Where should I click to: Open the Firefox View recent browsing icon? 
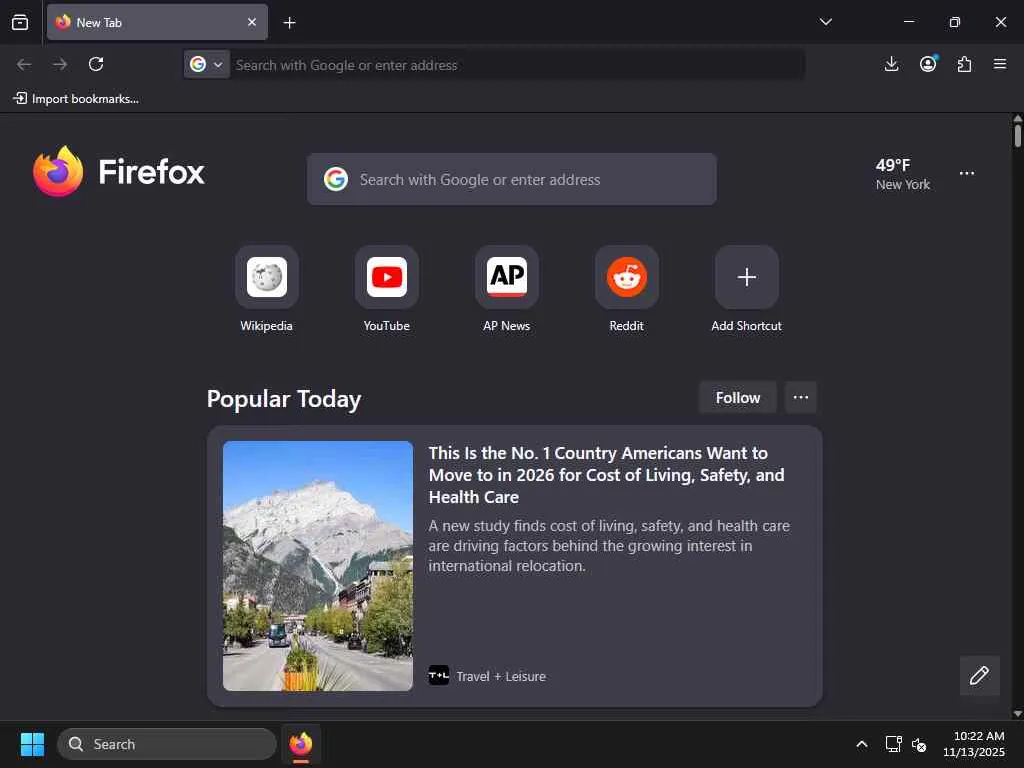click(x=20, y=23)
